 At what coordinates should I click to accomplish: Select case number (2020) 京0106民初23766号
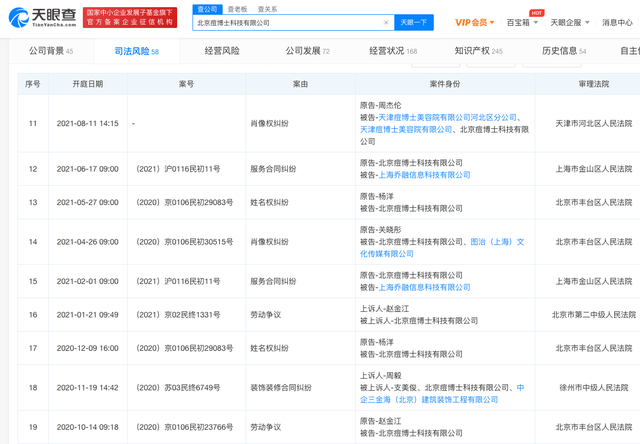tap(184, 427)
